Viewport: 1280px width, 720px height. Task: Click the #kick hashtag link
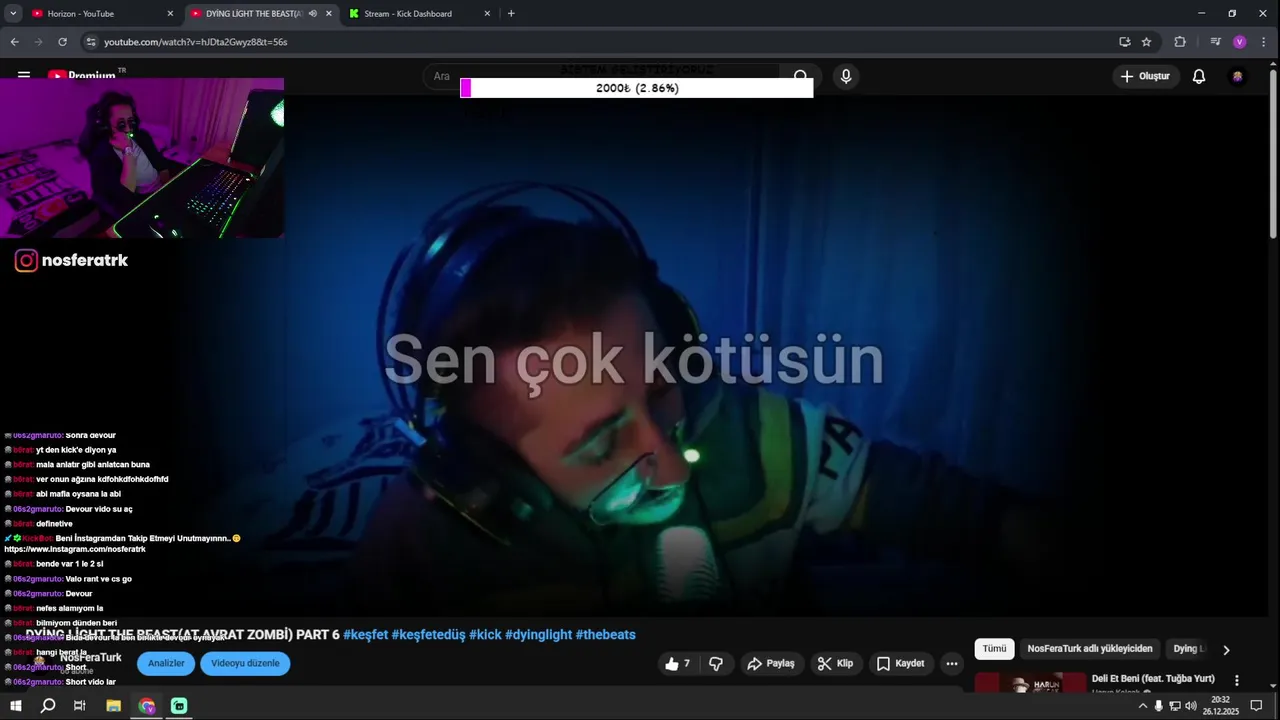click(485, 635)
